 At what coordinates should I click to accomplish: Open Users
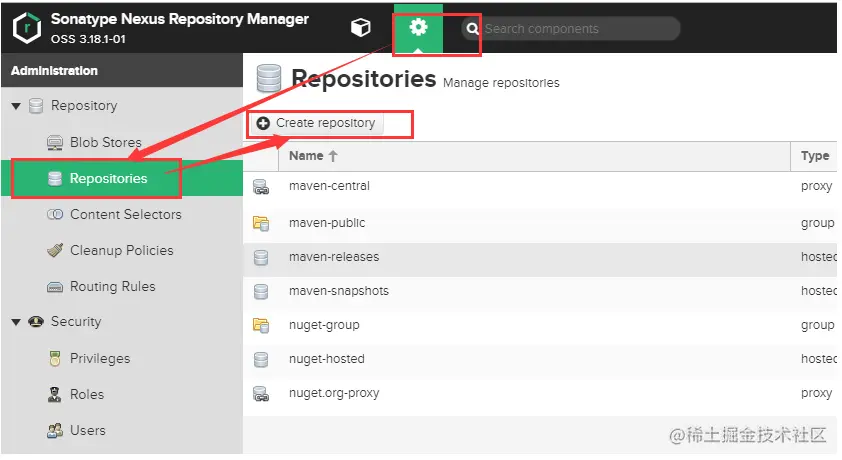tap(88, 430)
